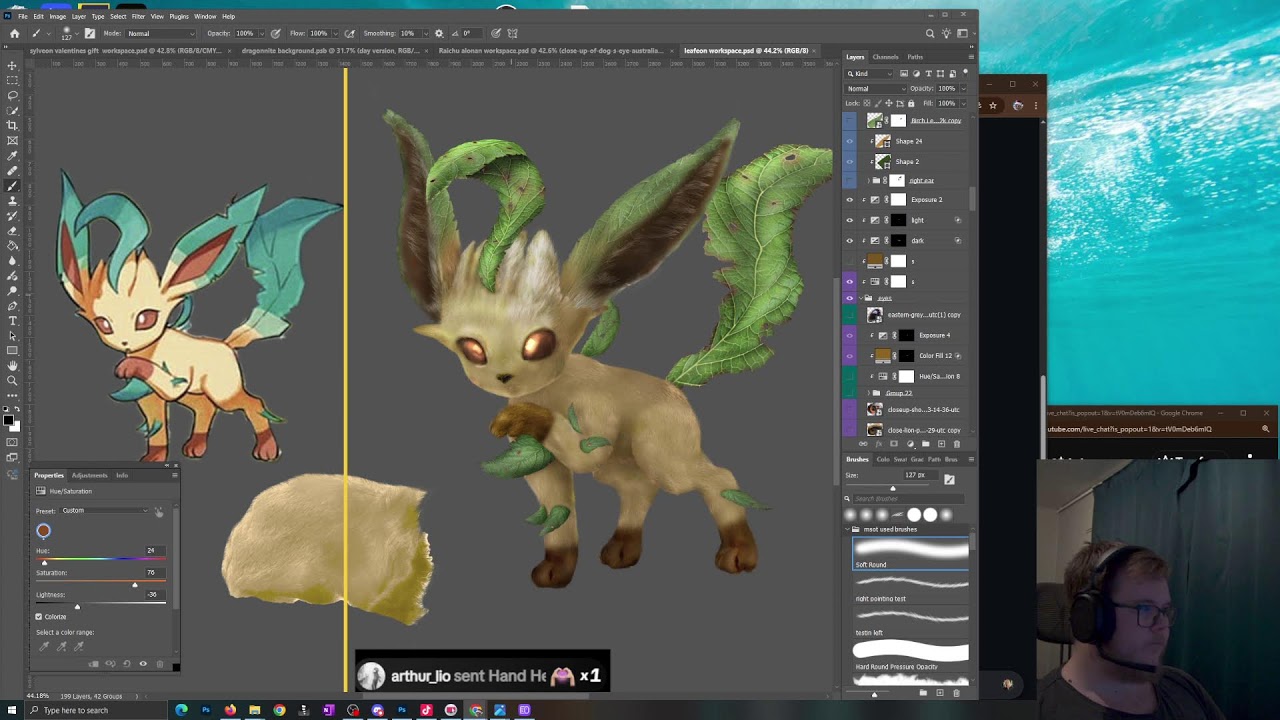Click on the Hue slider
This screenshot has height=720, width=1280.
(100, 561)
